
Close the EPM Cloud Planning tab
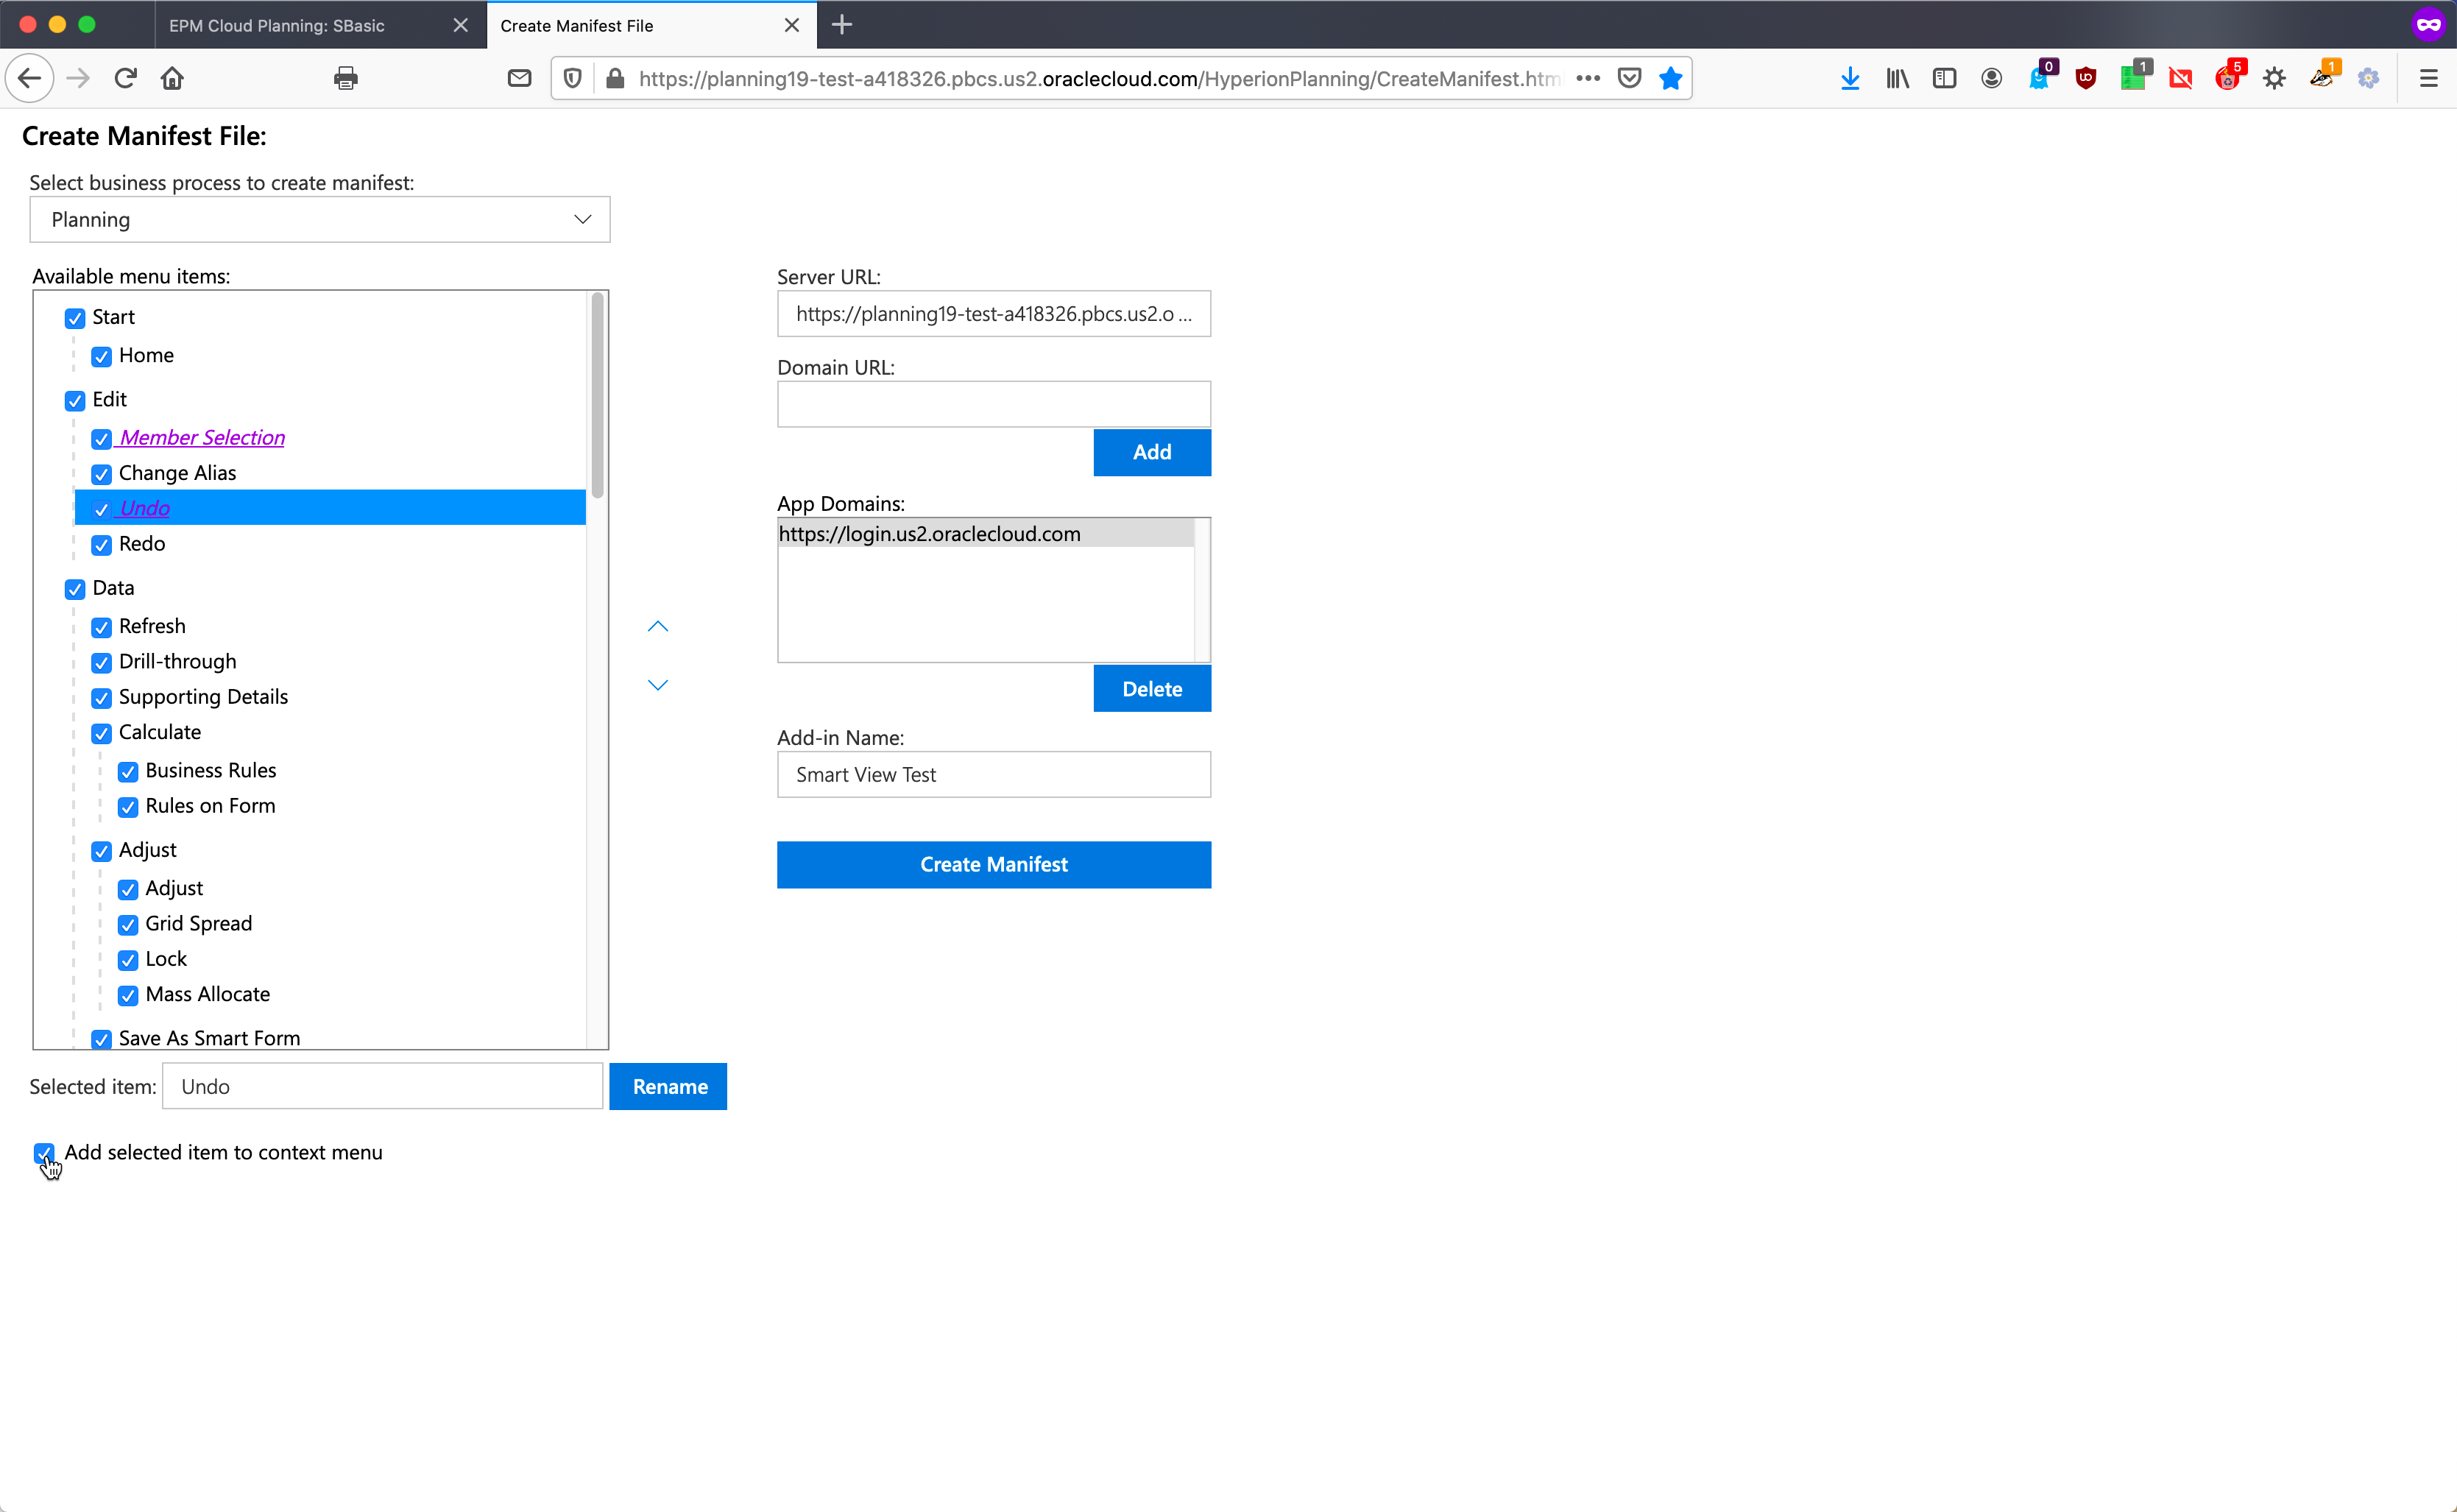coord(460,25)
